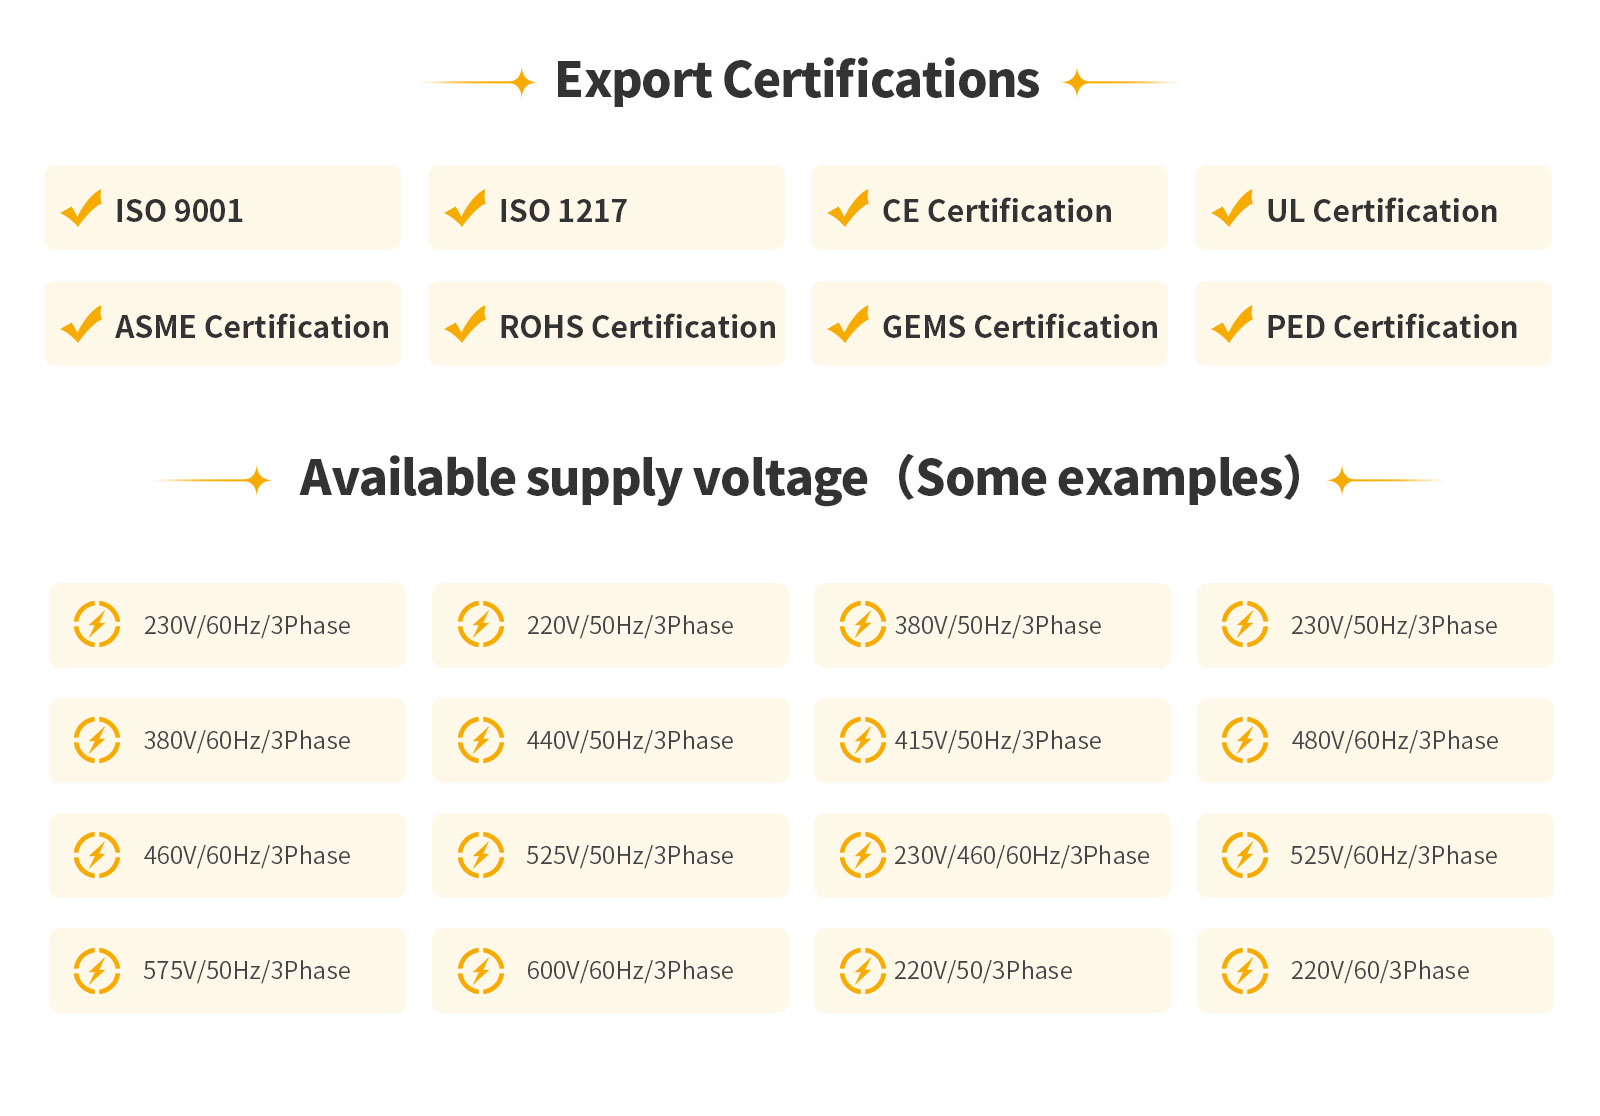Click the Export Certifications heading
This screenshot has height=1116, width=1600.
[x=797, y=80]
